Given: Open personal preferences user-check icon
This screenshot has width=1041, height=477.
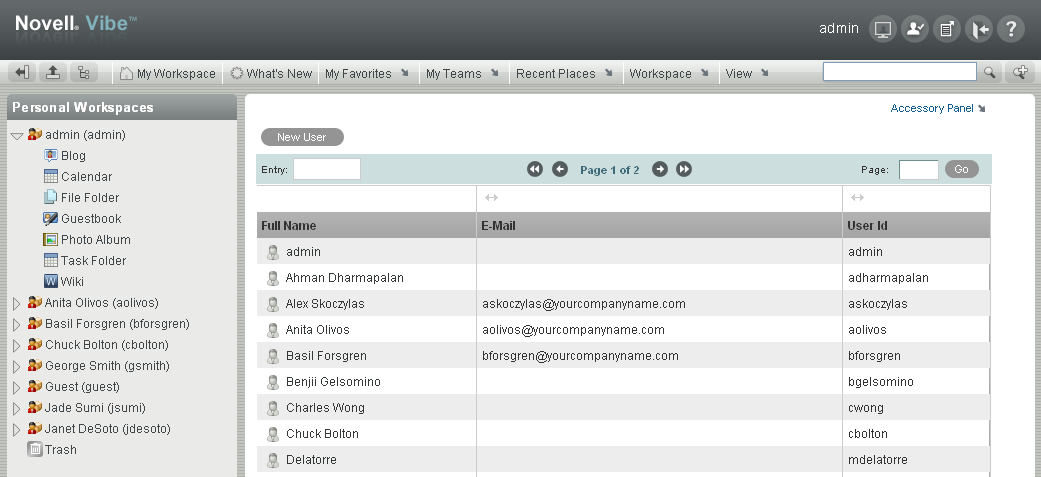Looking at the screenshot, I should coord(914,29).
